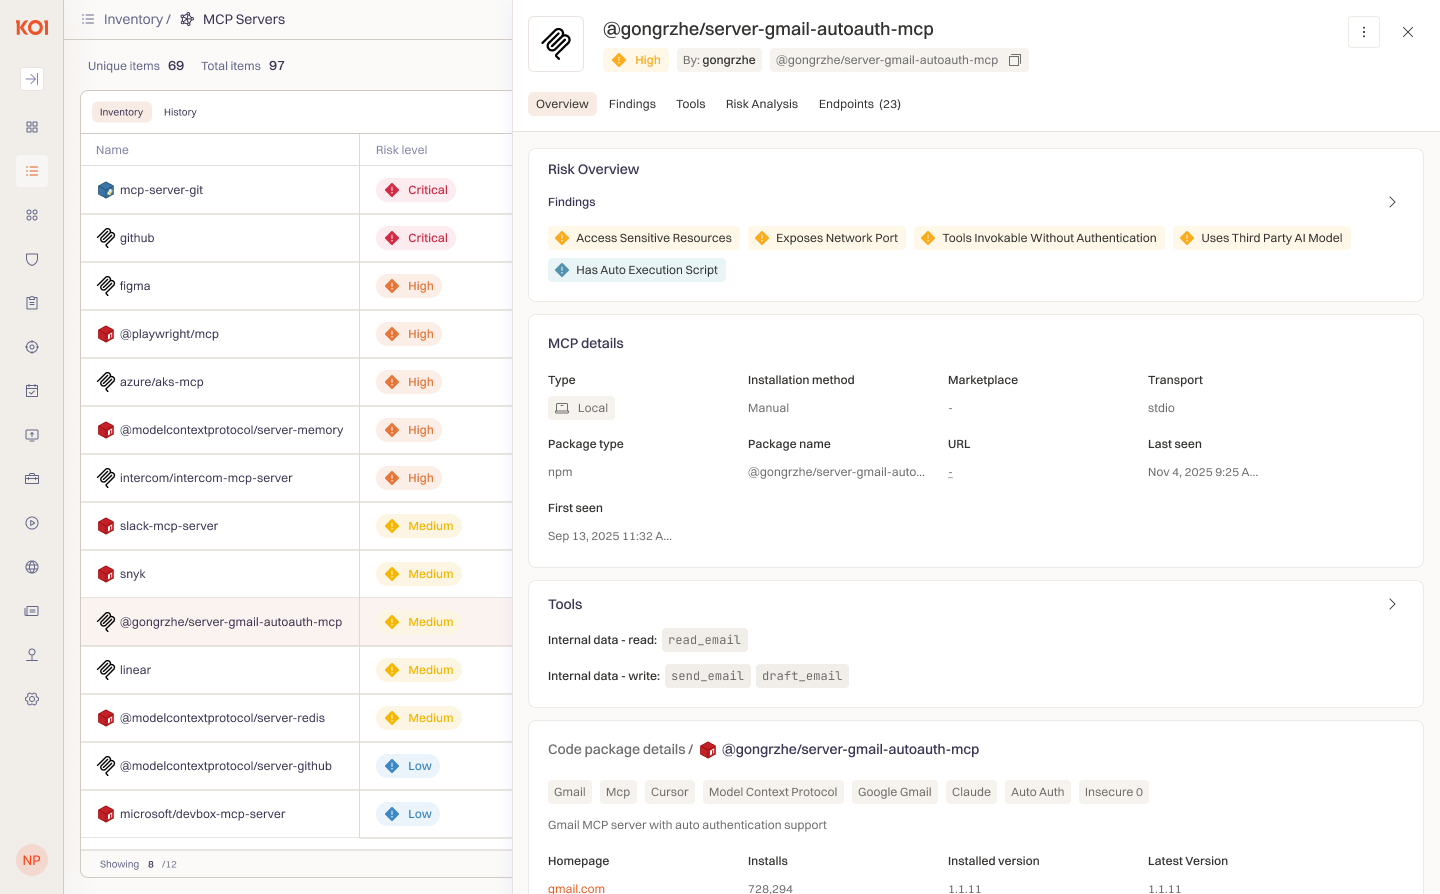Expand the Tools section chevron
The height and width of the screenshot is (894, 1440).
[x=1392, y=604]
